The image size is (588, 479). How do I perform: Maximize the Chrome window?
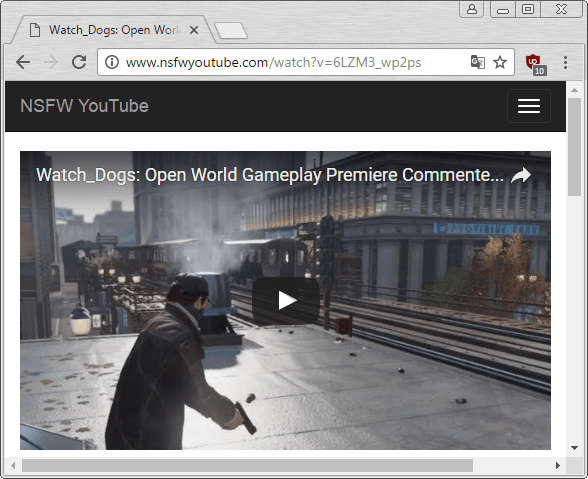point(528,9)
